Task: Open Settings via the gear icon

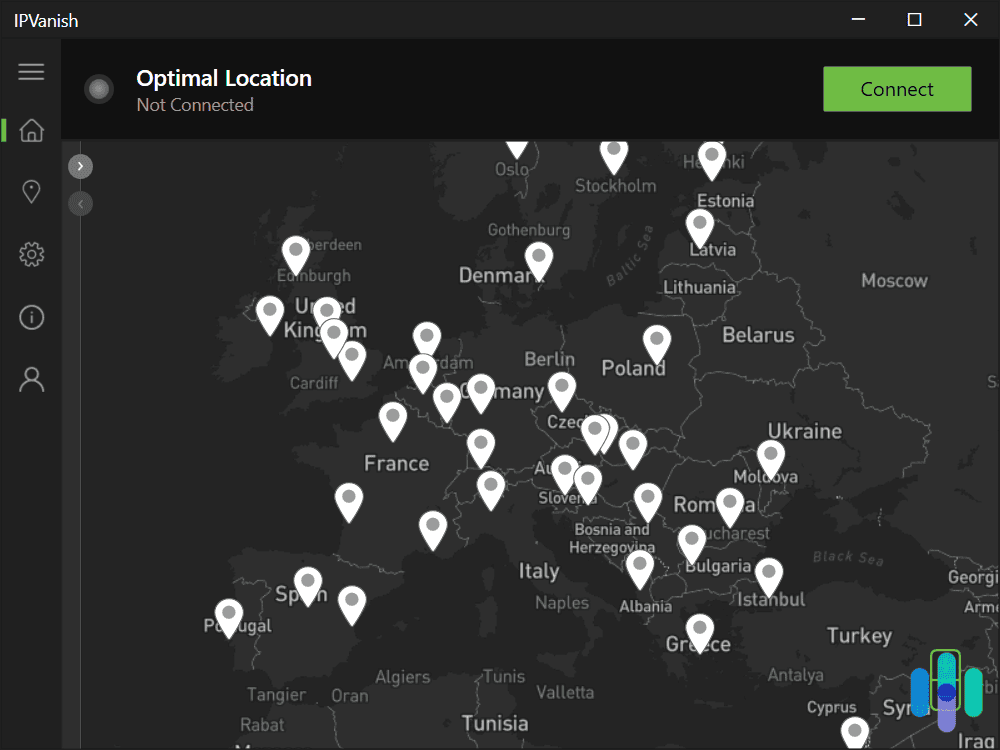Action: click(31, 253)
